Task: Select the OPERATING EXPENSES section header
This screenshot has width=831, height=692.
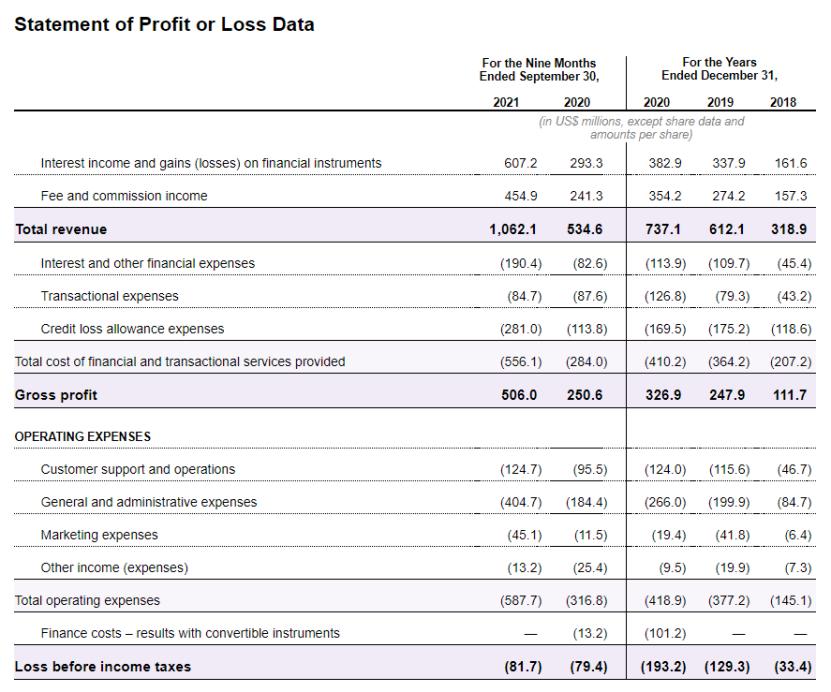Action: coord(83,437)
